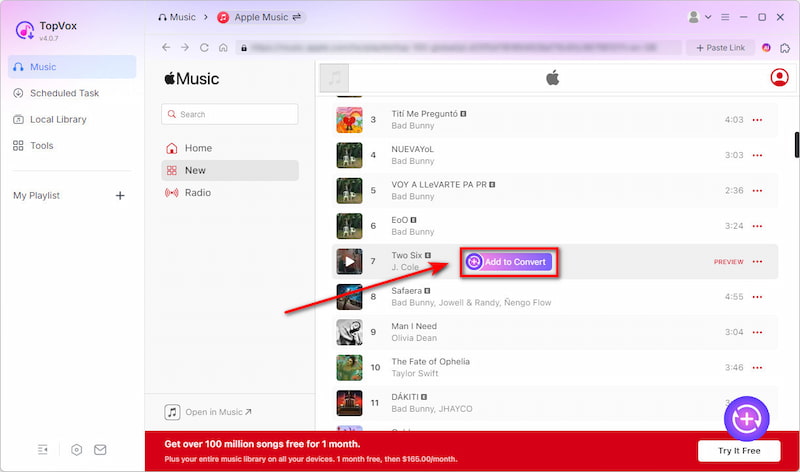Click the Apple Music search field
Screen dimensions: 800x472
pos(230,114)
